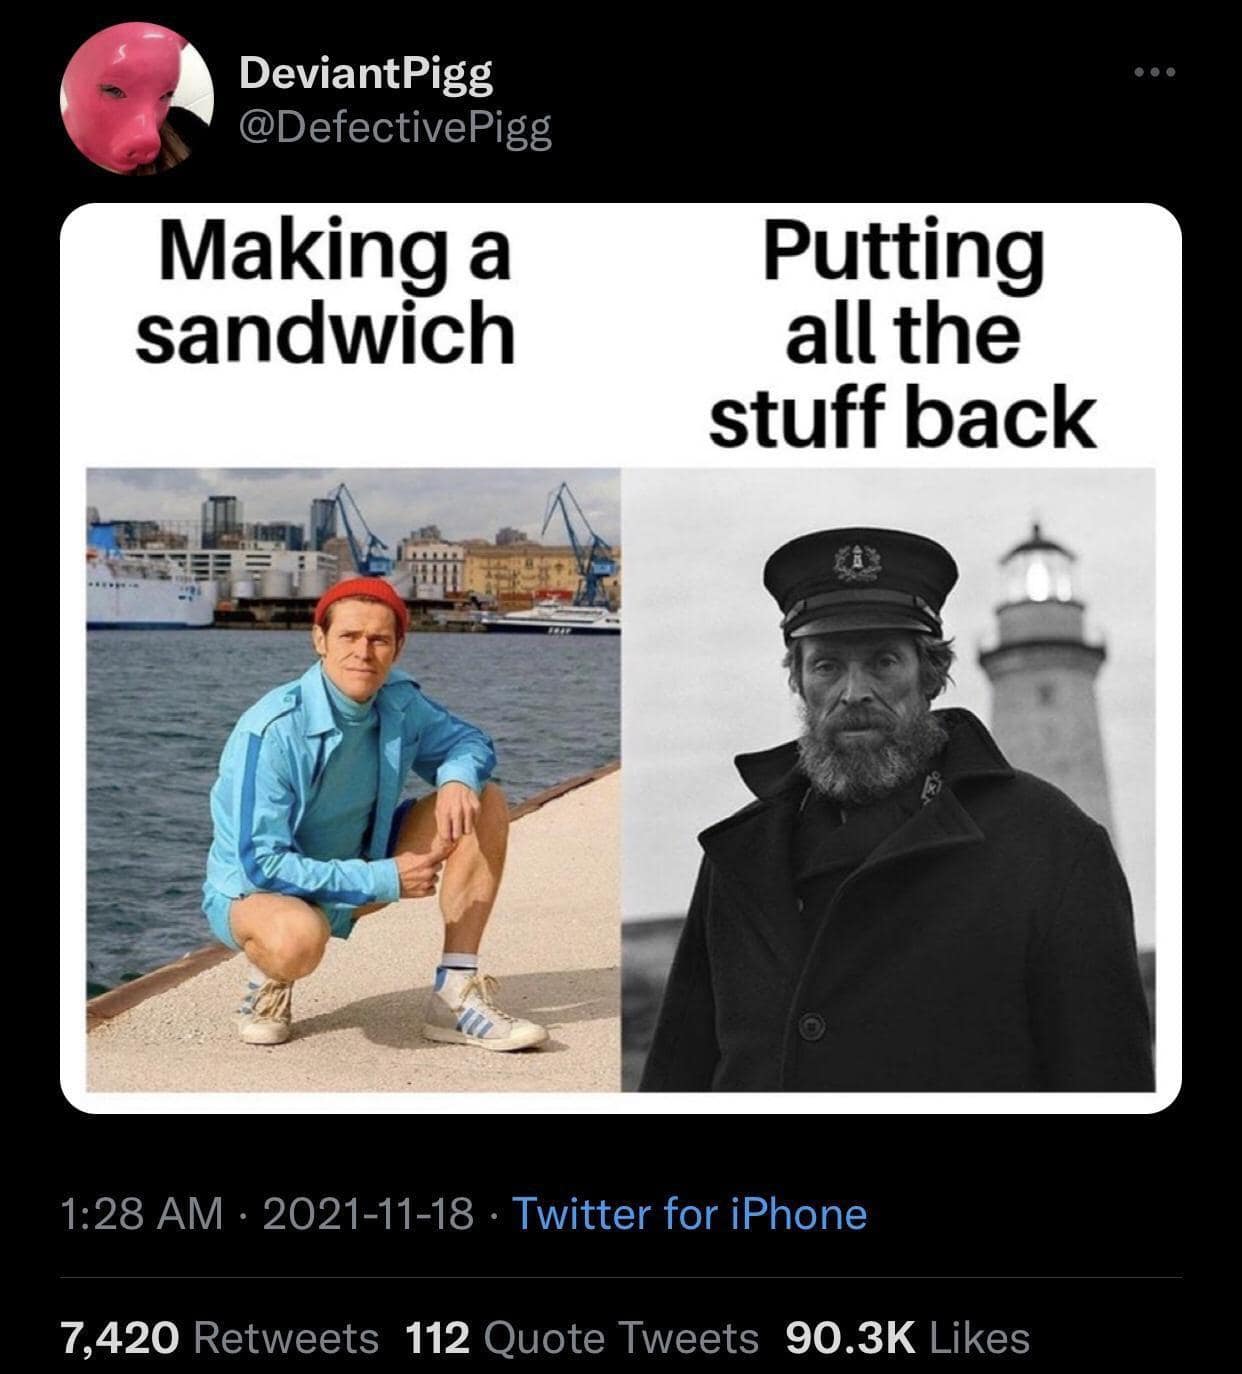Open the Twitter for iPhone source link
The image size is (1242, 1374).
pos(689,1213)
